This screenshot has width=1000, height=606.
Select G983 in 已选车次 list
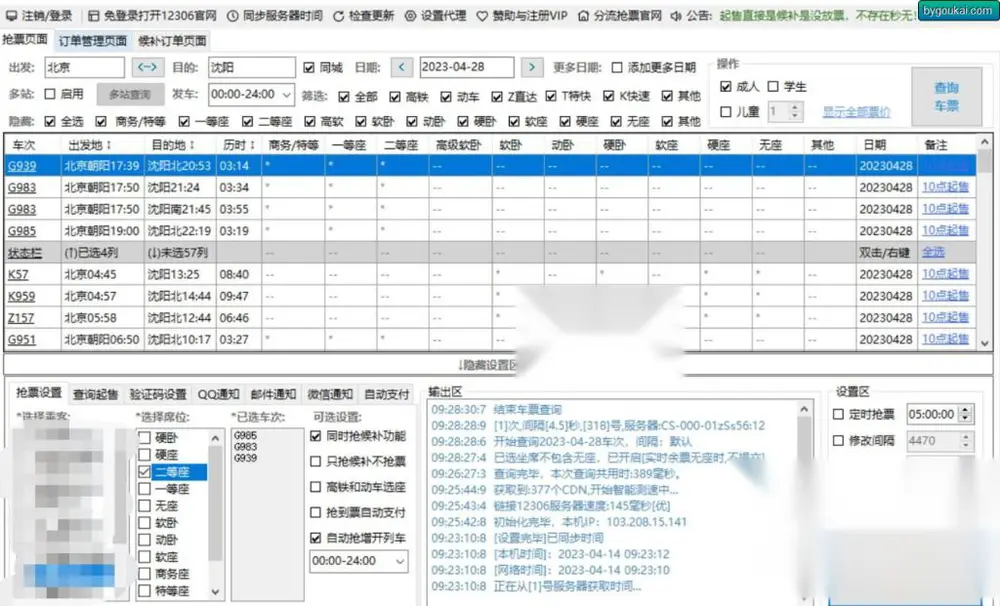click(x=246, y=447)
